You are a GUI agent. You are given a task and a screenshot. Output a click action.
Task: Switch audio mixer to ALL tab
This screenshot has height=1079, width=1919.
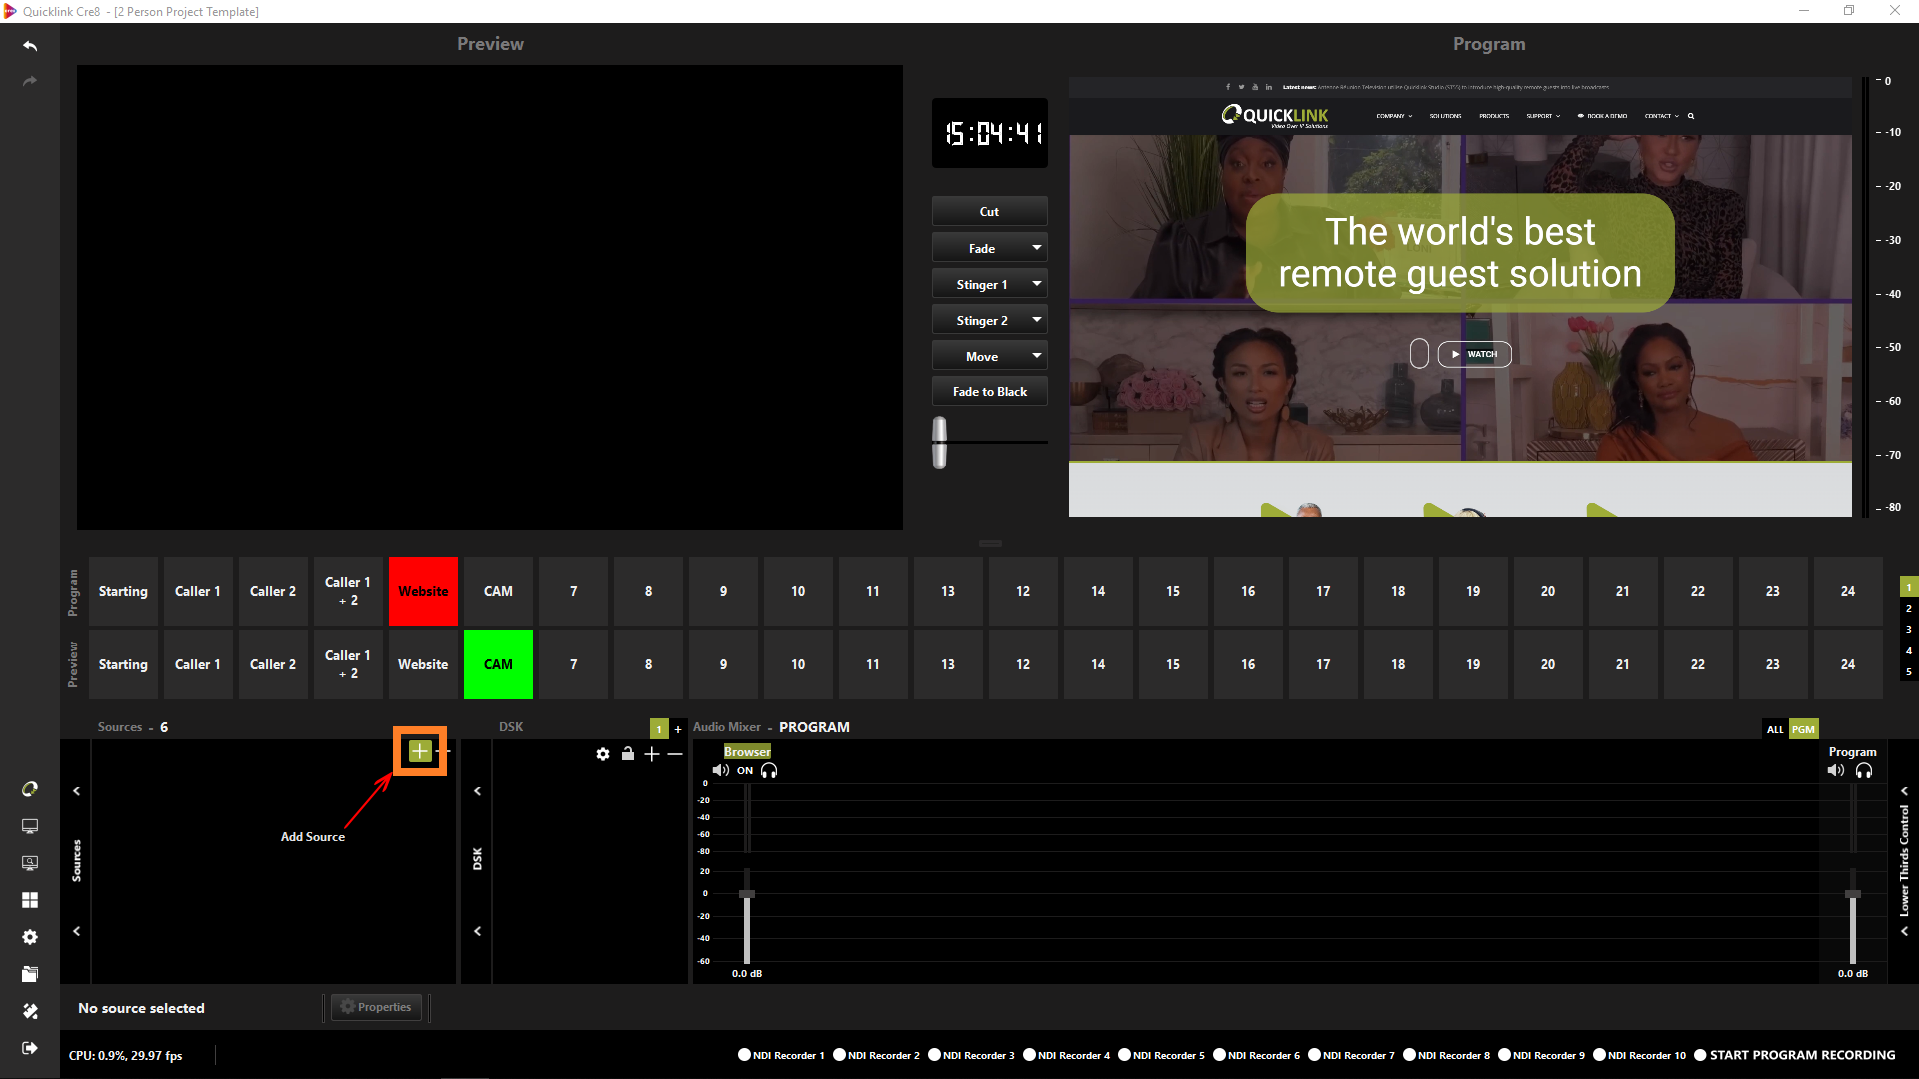[x=1775, y=729]
